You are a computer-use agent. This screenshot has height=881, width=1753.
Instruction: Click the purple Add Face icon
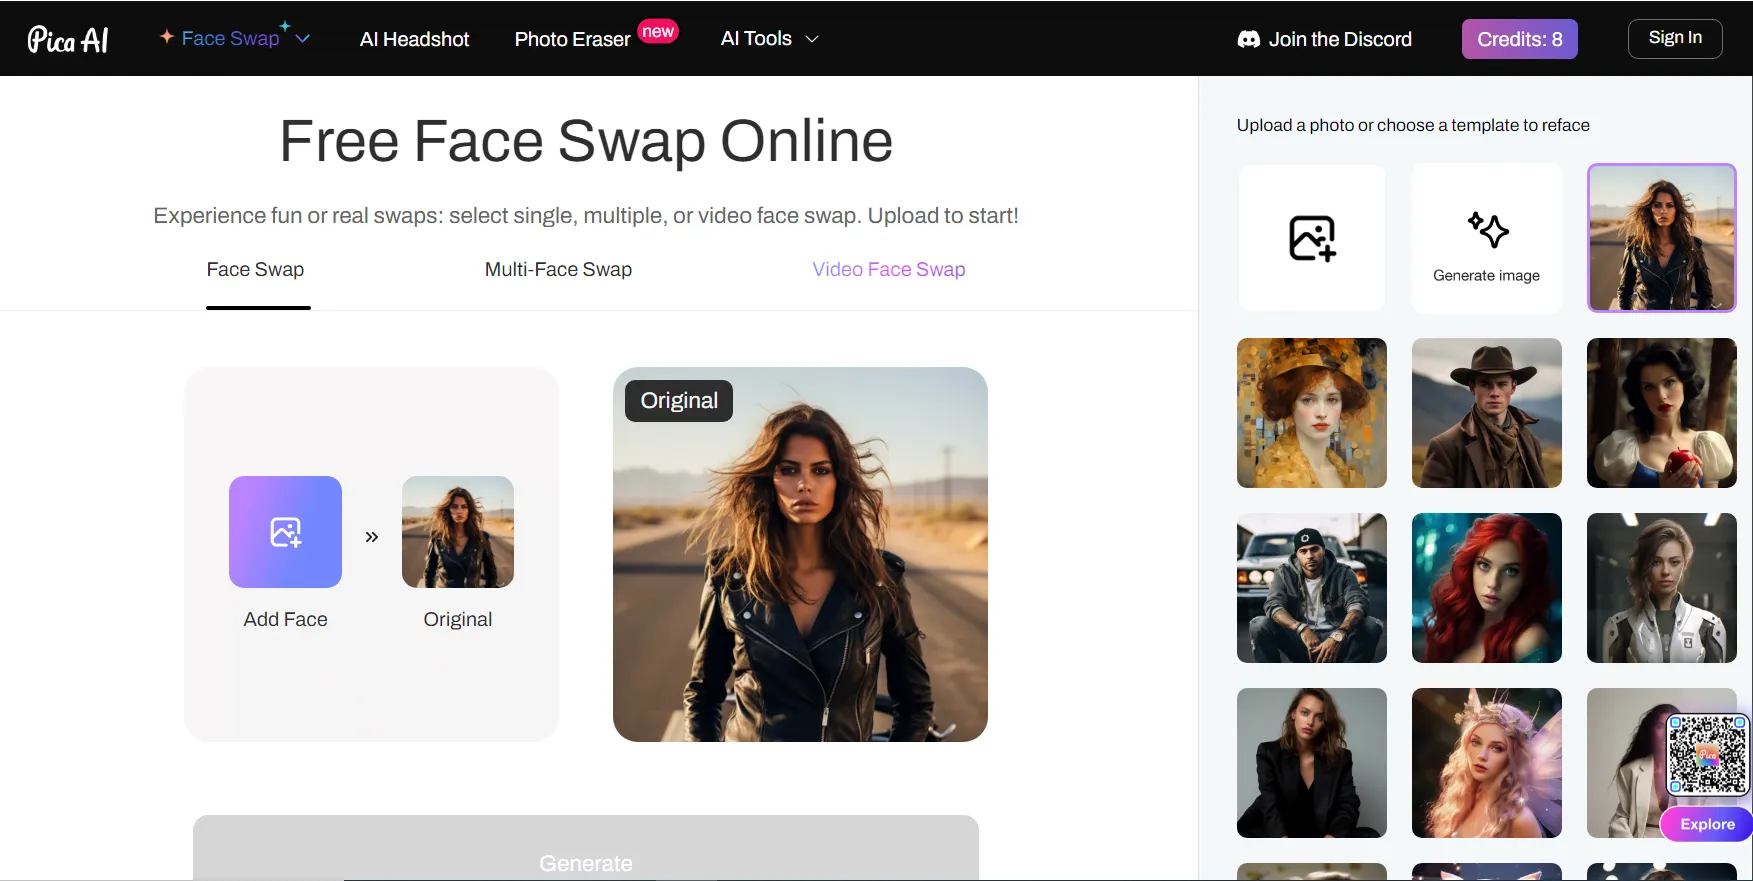tap(285, 532)
